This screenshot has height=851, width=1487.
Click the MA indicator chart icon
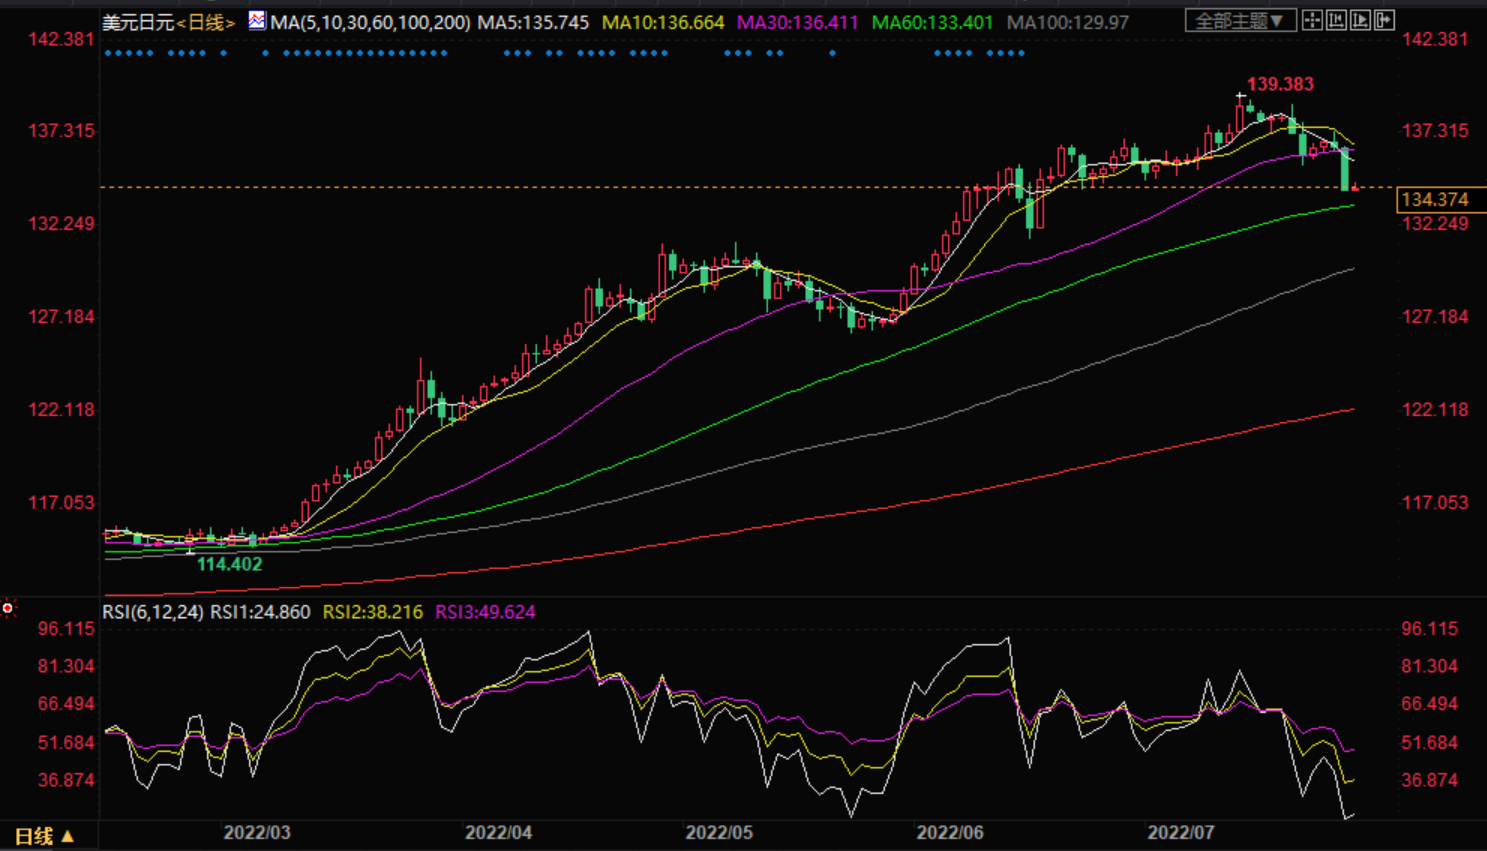tap(257, 20)
